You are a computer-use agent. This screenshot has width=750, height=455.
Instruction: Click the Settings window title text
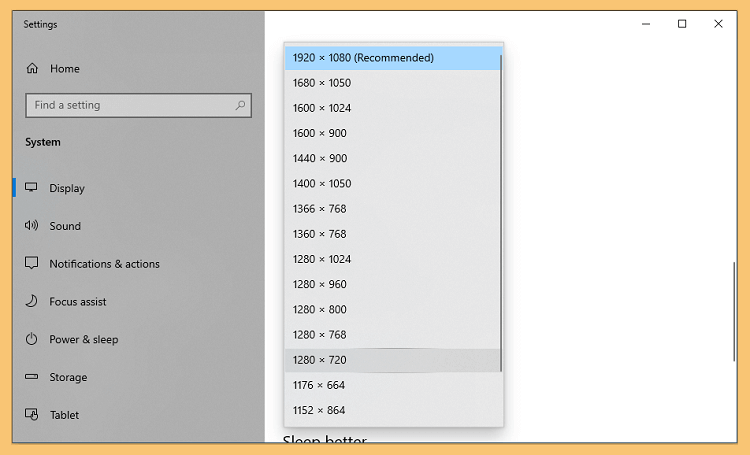(40, 24)
